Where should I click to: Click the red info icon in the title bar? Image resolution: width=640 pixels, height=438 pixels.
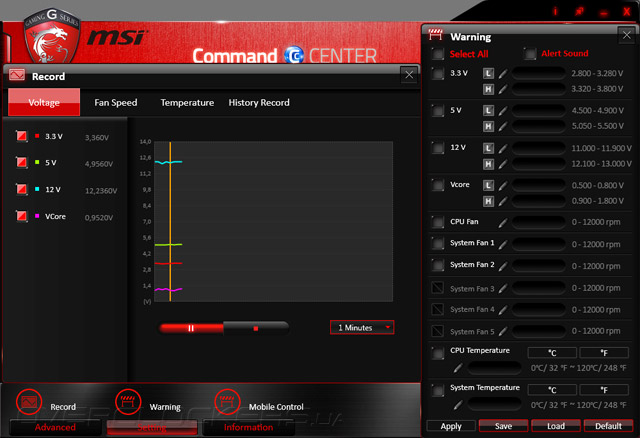pyautogui.click(x=555, y=11)
